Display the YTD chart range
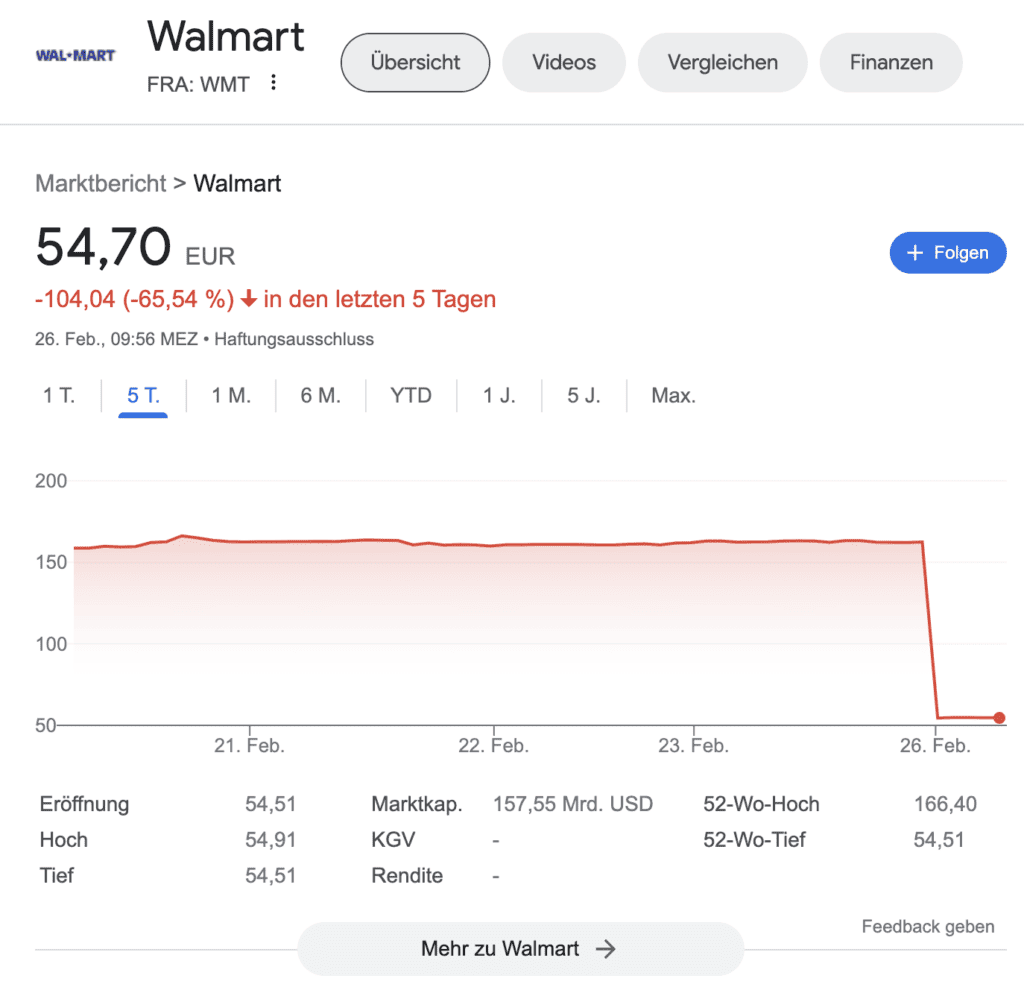Viewport: 1024px width, 990px height. pos(409,395)
